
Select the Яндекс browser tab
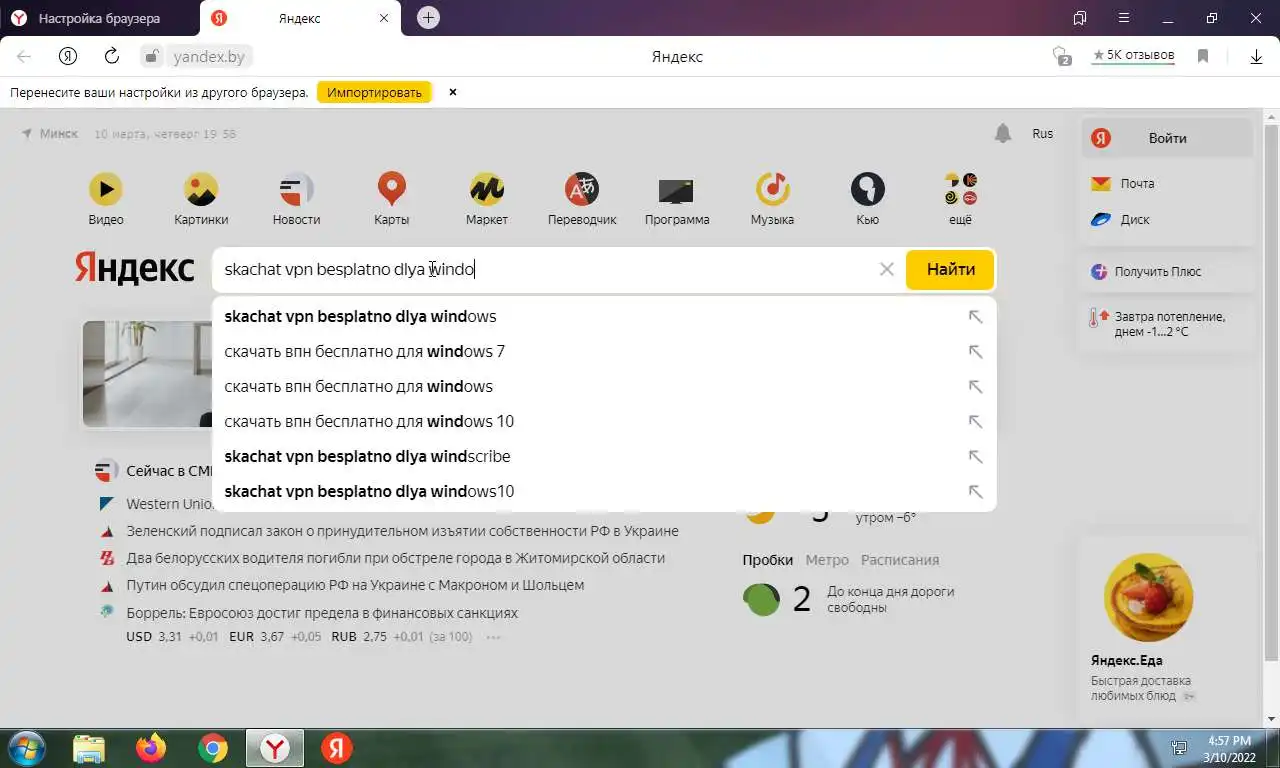pos(300,18)
